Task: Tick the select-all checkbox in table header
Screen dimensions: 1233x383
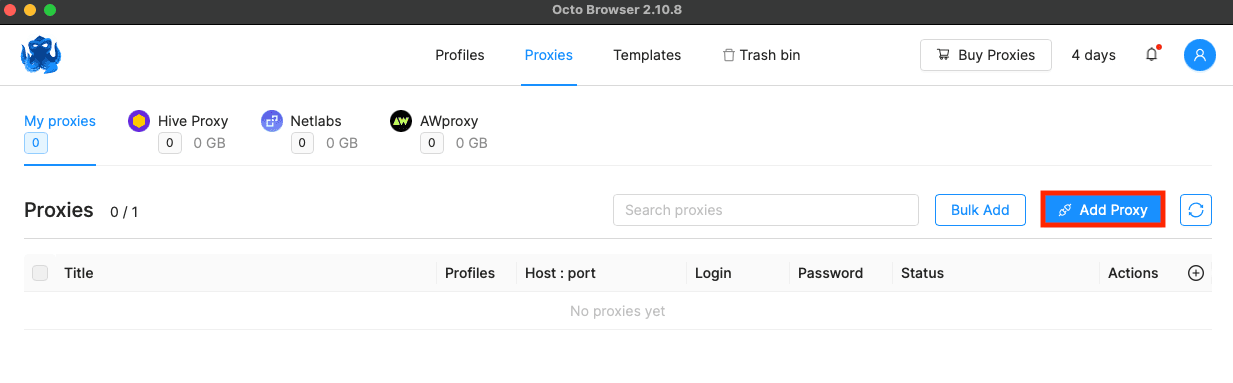Action: coord(40,273)
